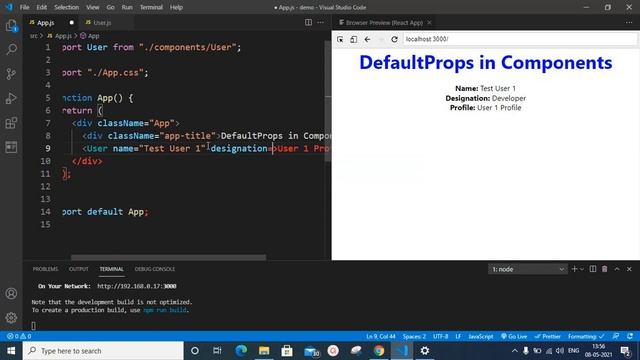Open the Edit menu
640x360 pixels.
[42, 7]
